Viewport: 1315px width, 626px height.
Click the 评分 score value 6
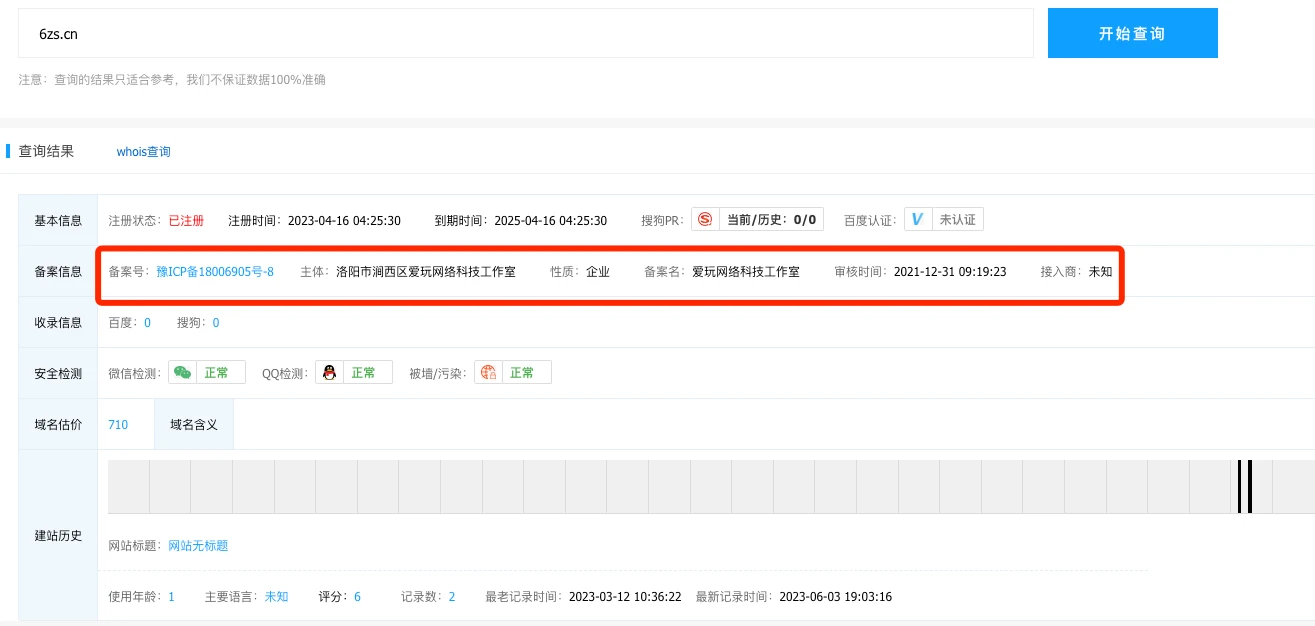point(357,597)
